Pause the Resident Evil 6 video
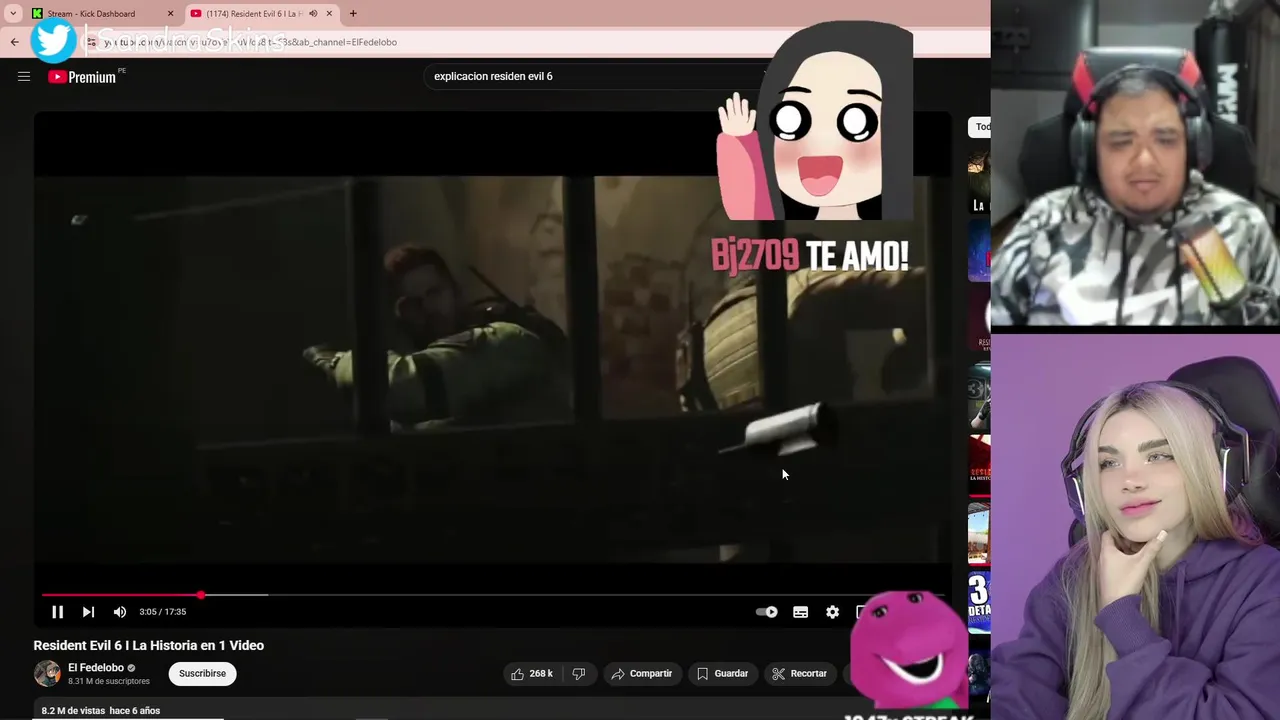 click(57, 612)
